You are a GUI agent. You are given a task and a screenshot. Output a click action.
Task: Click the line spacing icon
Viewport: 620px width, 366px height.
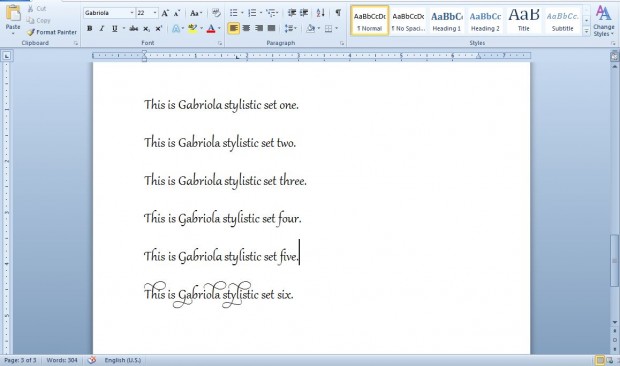tap(289, 28)
